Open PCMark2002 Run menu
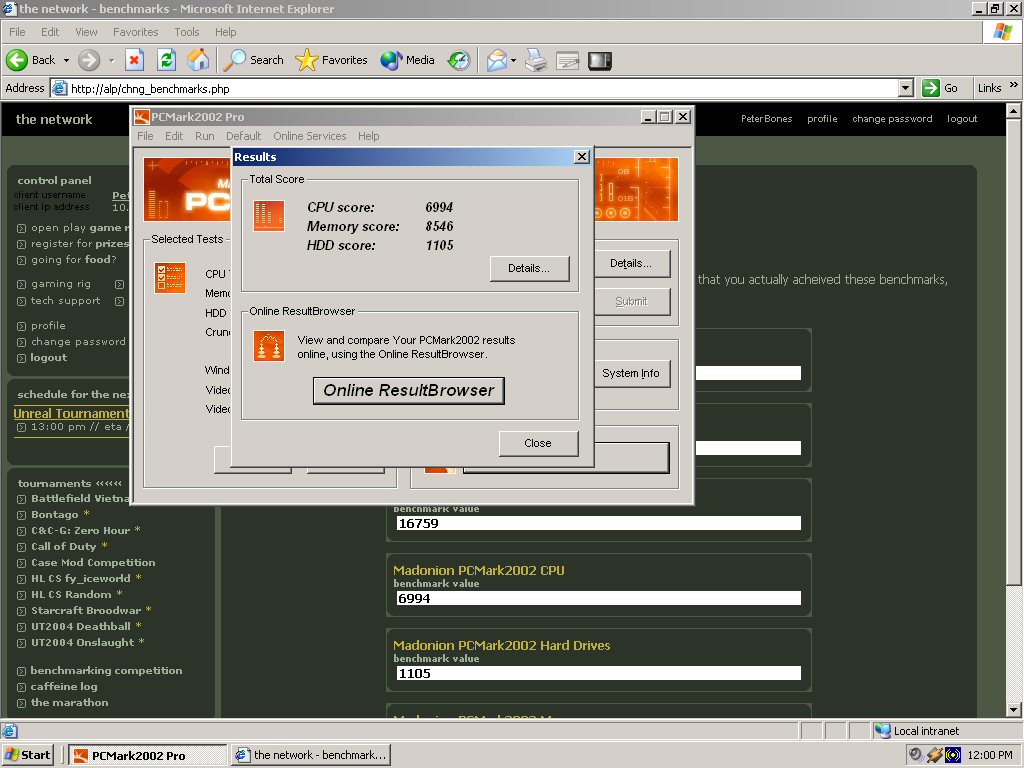 pos(204,136)
